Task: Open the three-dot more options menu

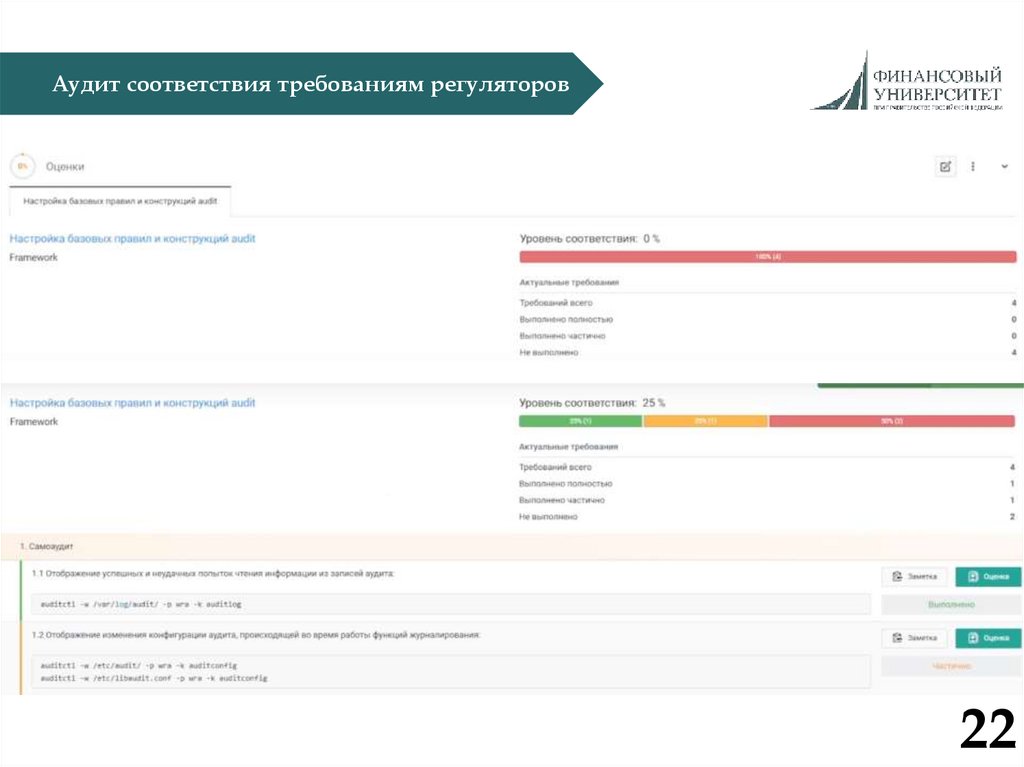Action: pyautogui.click(x=973, y=167)
